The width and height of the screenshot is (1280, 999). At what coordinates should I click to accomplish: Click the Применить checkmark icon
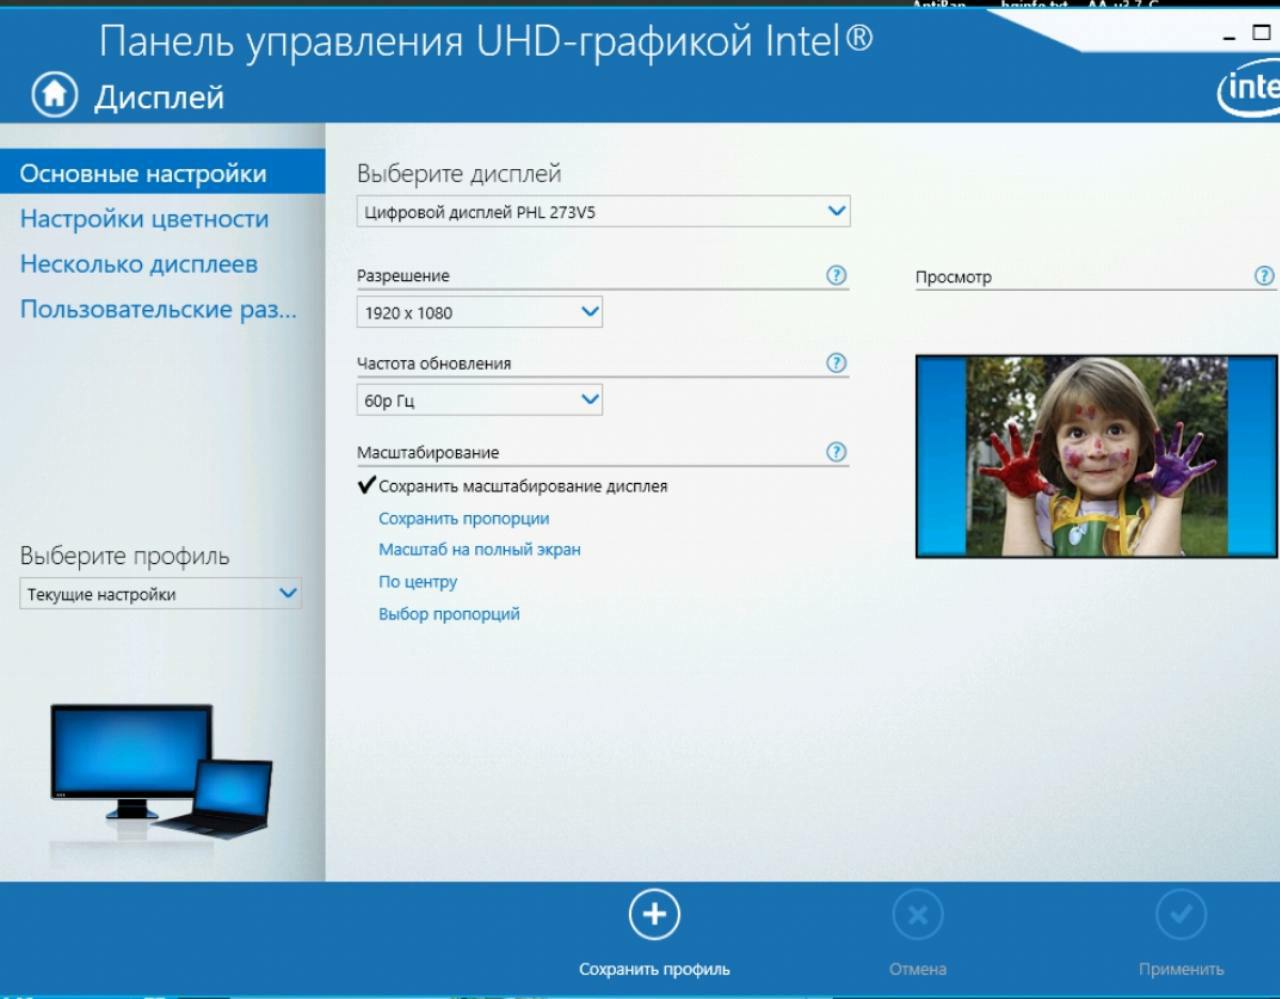click(1181, 914)
